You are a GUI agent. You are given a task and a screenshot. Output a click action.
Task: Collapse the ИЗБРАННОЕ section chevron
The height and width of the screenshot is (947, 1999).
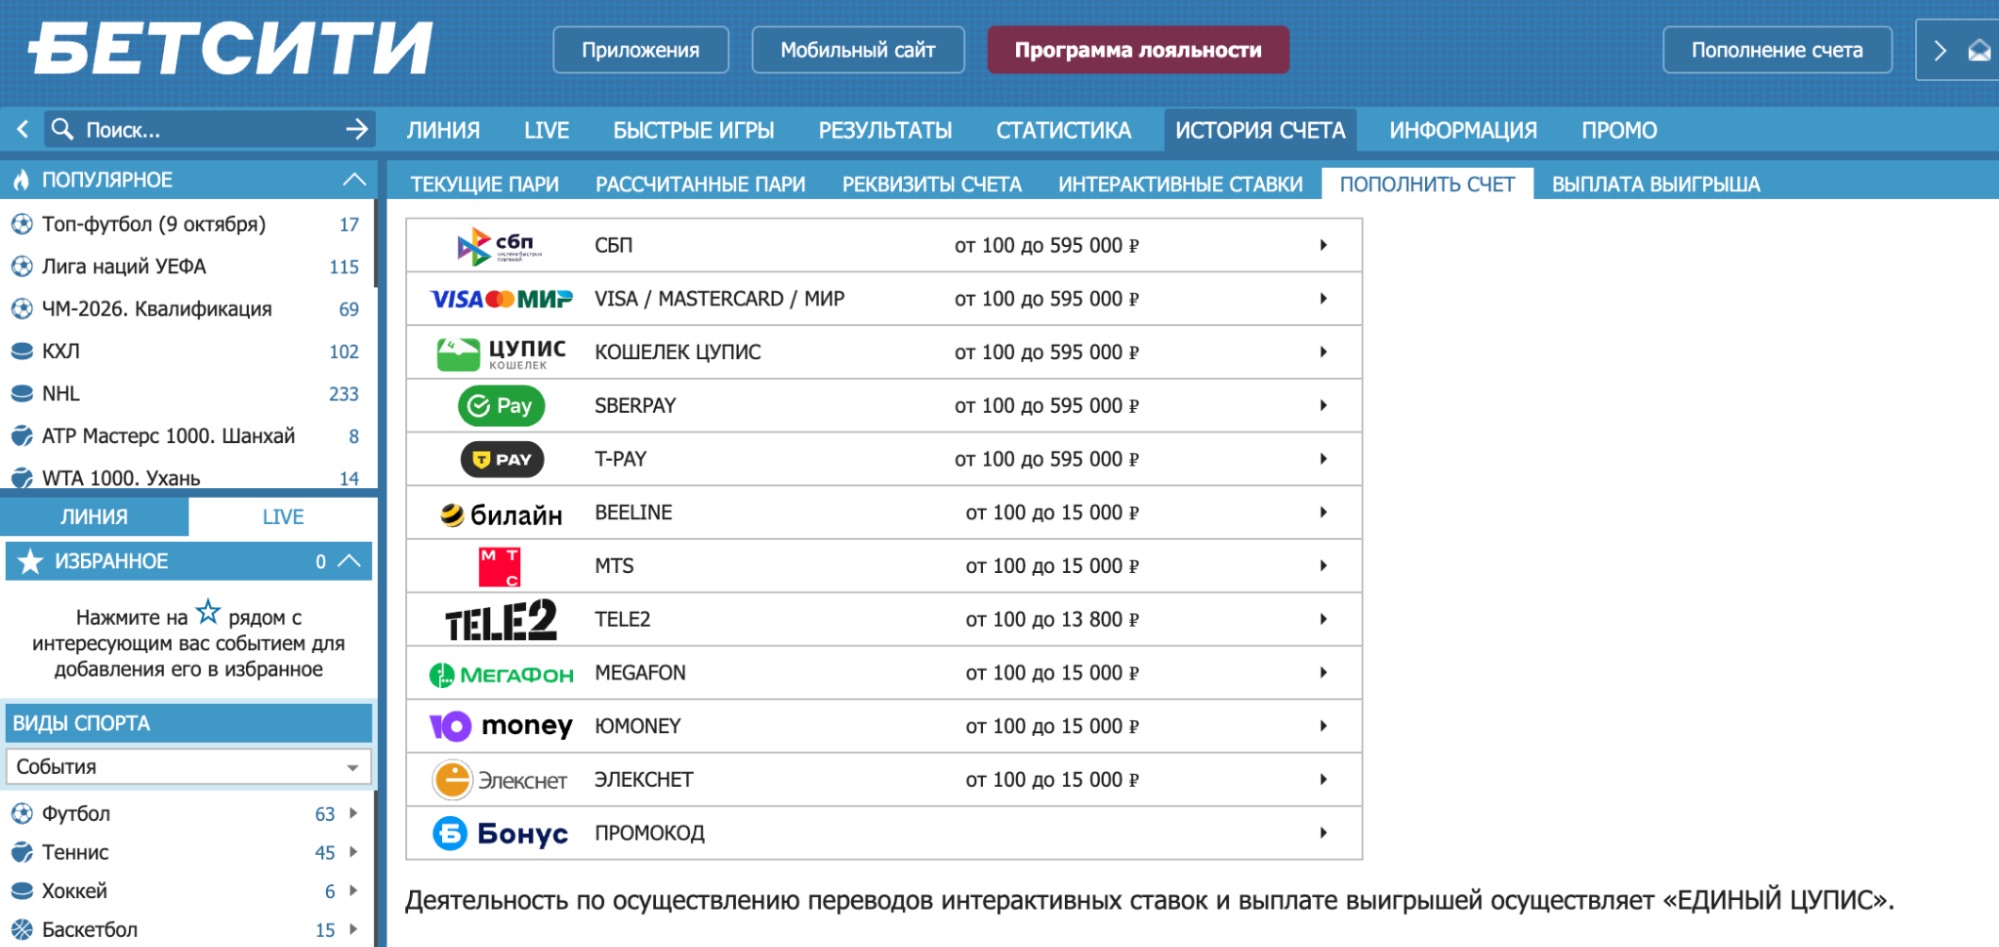click(x=349, y=561)
